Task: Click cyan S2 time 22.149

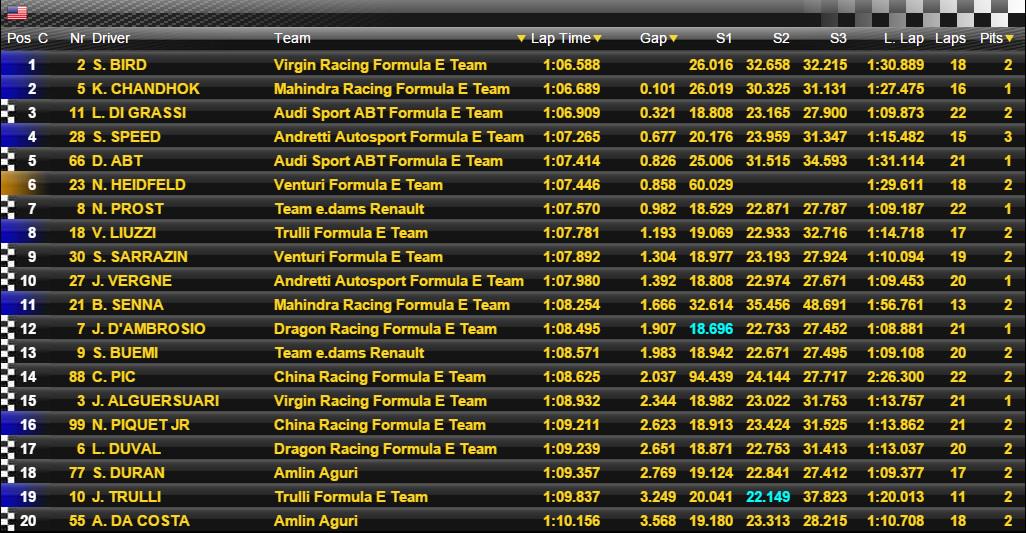Action: [x=768, y=496]
